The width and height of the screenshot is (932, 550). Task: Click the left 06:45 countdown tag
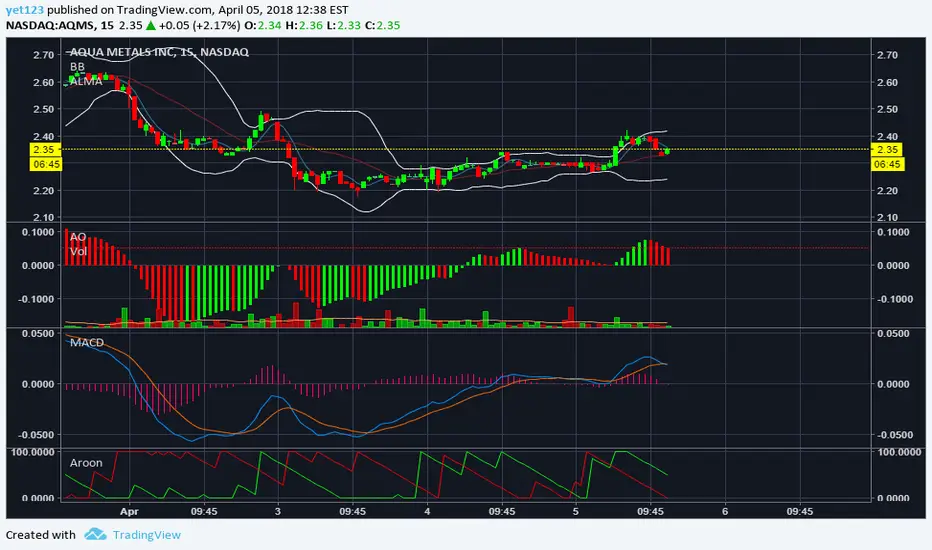click(45, 164)
